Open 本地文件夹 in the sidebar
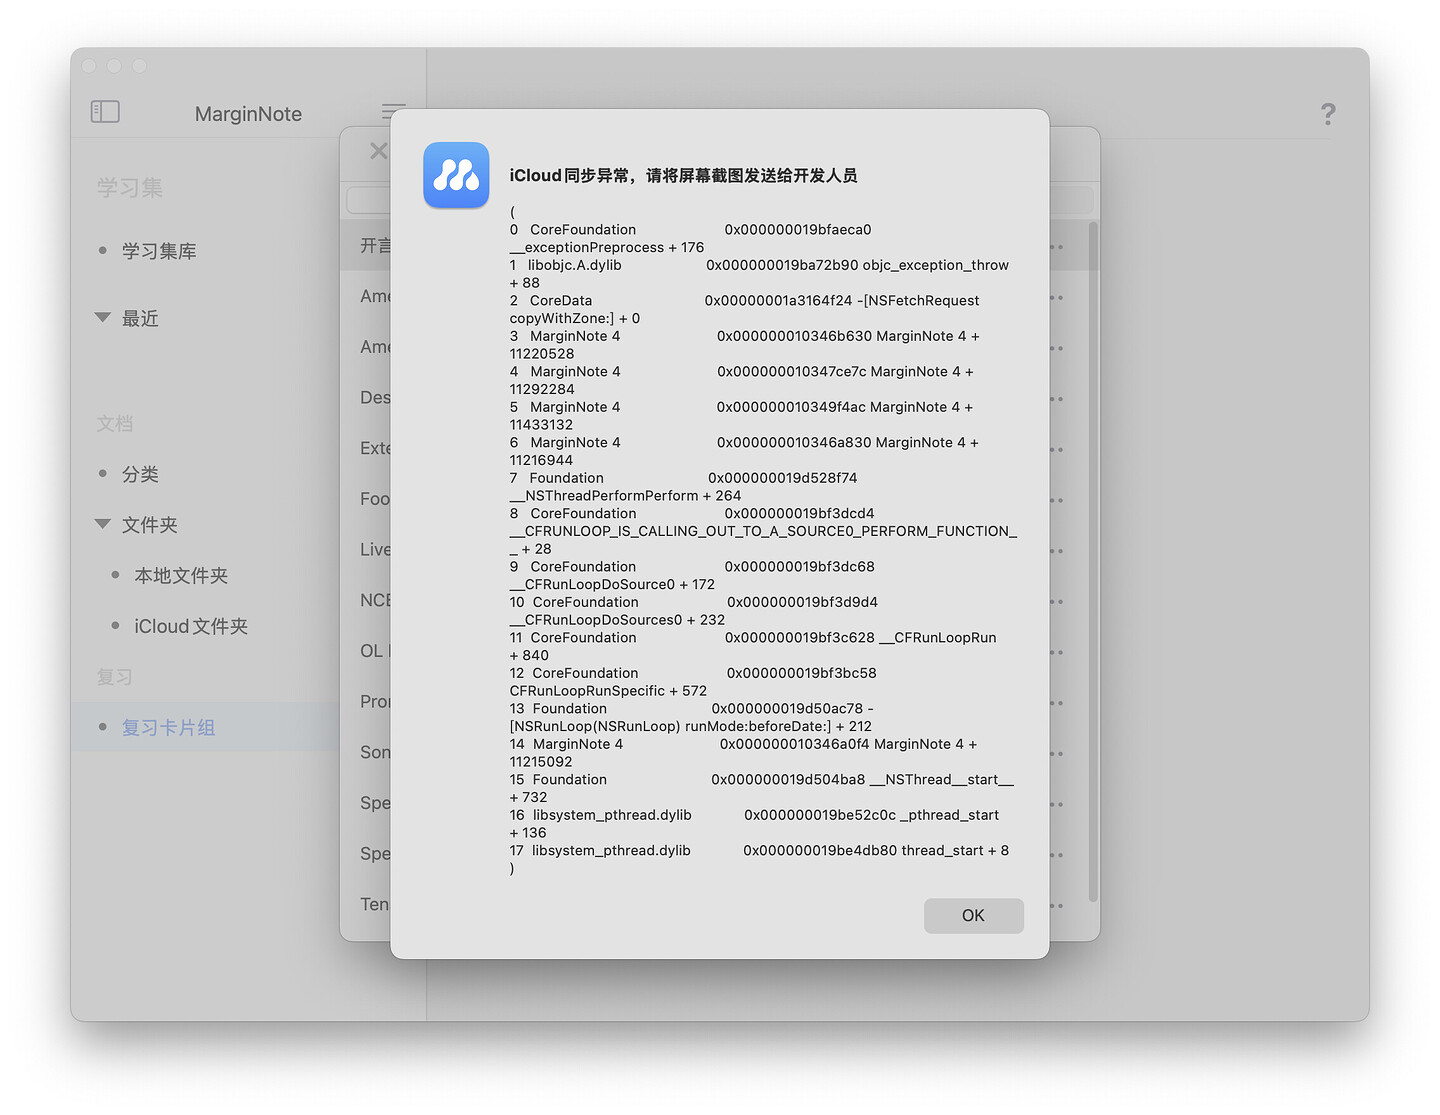This screenshot has height=1115, width=1440. tap(181, 575)
